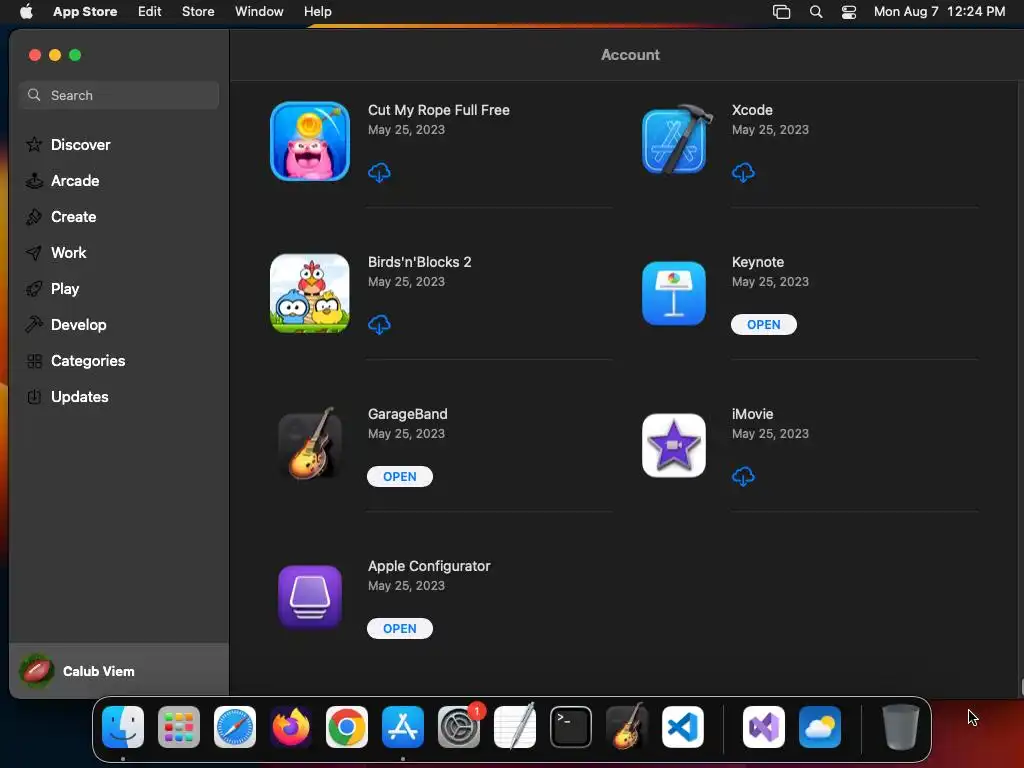Open Launchpad from the Dock
This screenshot has height=768, width=1024.
coord(179,727)
